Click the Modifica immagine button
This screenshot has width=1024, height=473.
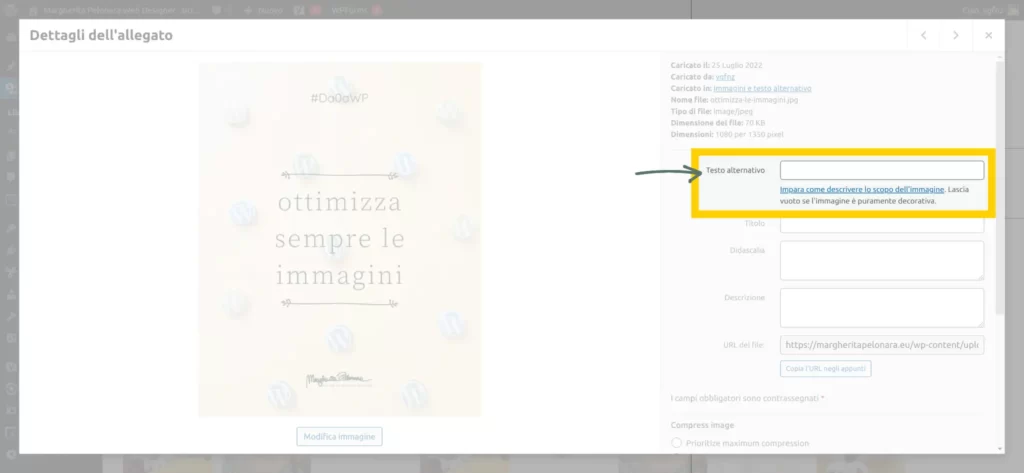(x=339, y=436)
